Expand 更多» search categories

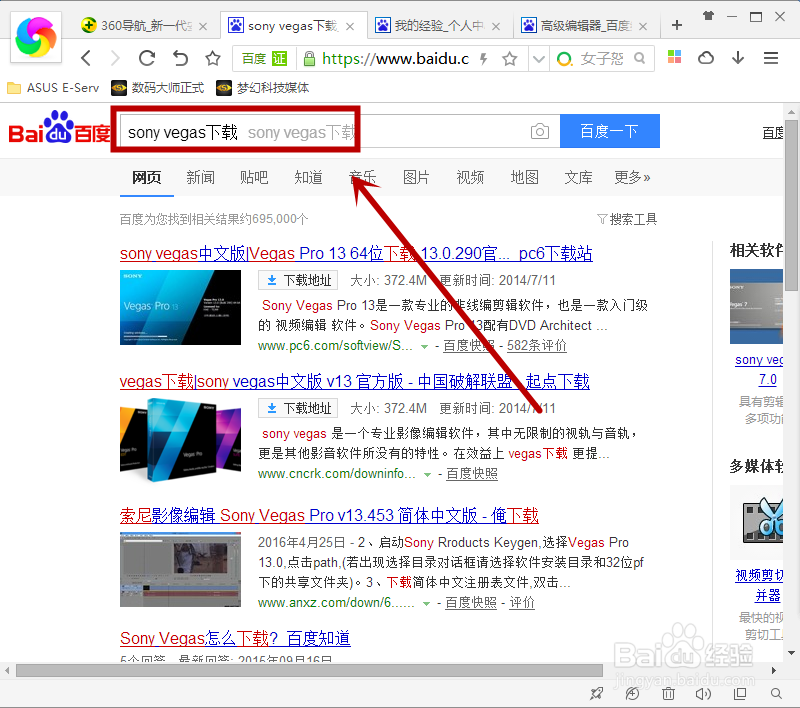(632, 178)
